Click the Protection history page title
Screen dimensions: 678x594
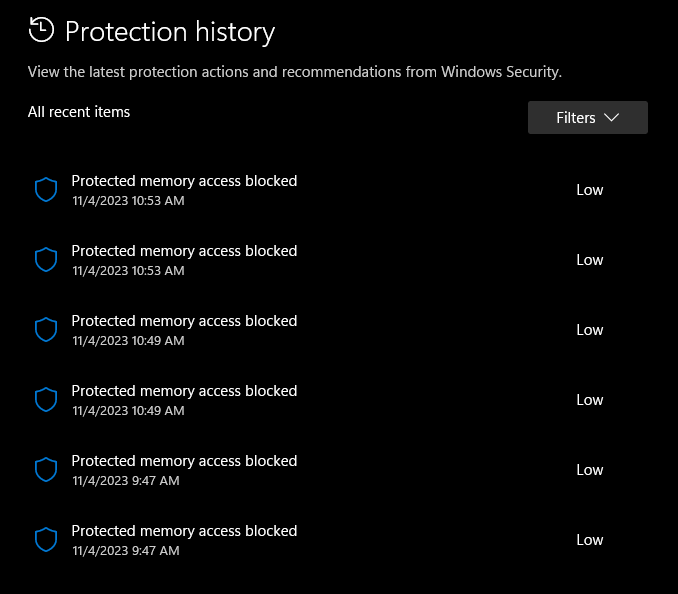click(x=170, y=32)
